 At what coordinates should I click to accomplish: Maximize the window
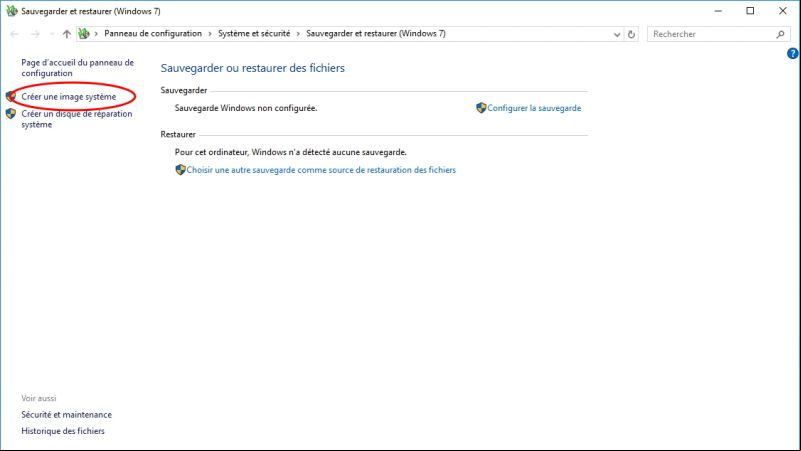coord(750,11)
